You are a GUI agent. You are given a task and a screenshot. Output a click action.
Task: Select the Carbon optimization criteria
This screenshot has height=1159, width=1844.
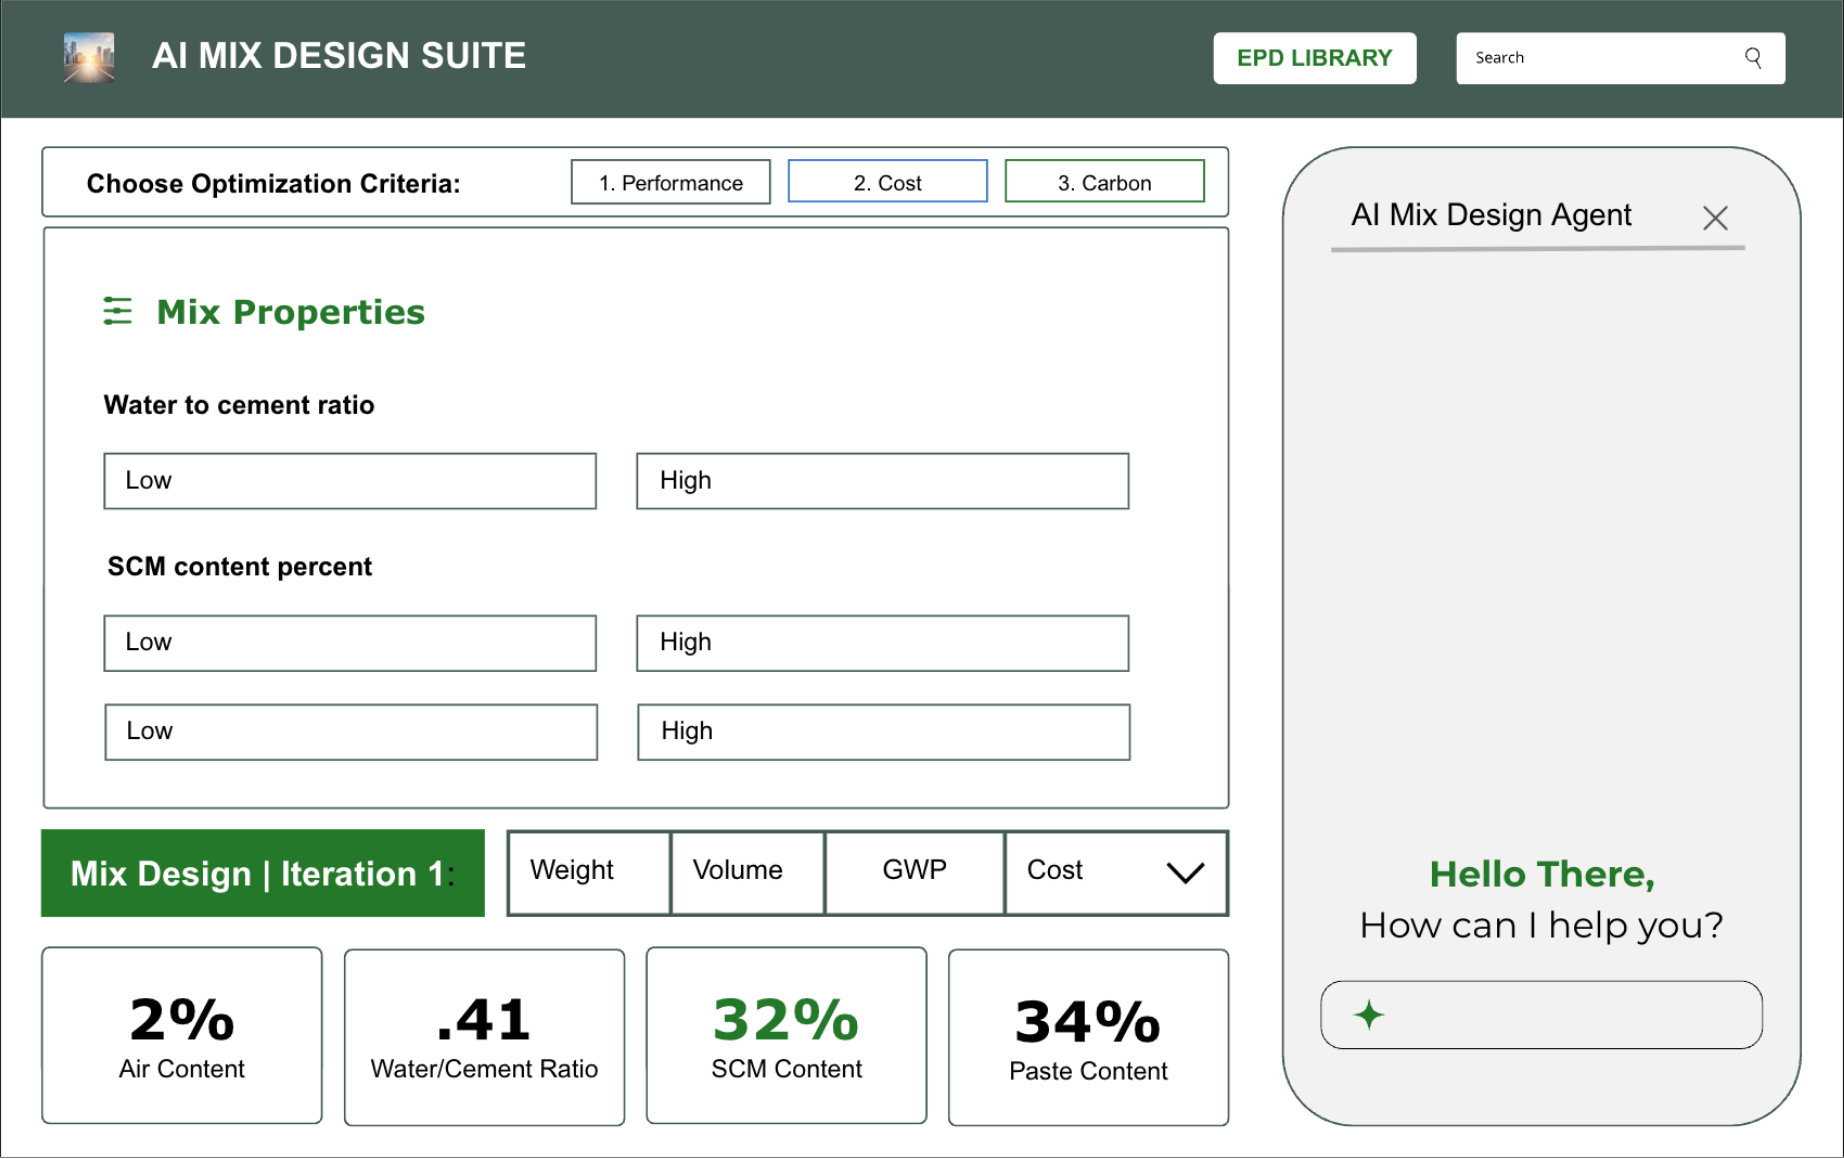1103,181
